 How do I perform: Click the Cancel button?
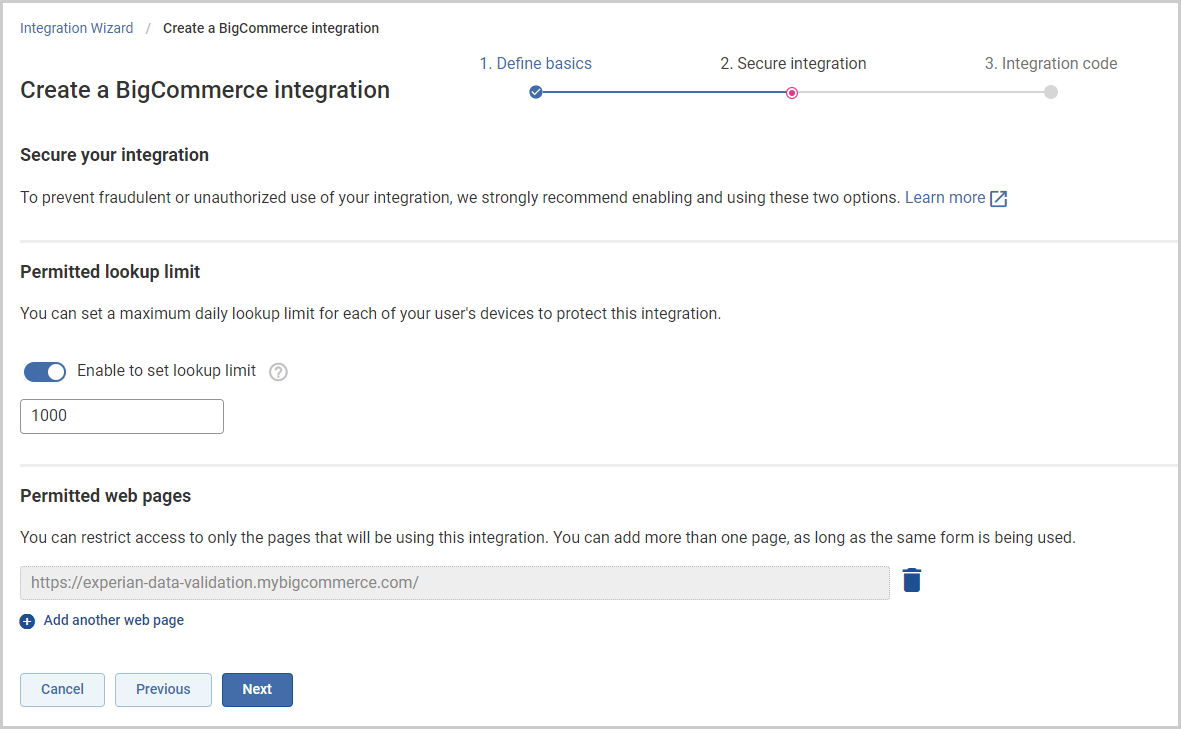point(62,689)
